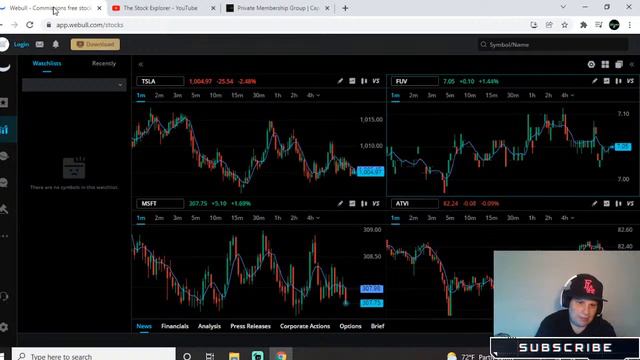Edit the TSLA ticker symbol box
Viewport: 640px width, 360px height.
tap(160, 81)
